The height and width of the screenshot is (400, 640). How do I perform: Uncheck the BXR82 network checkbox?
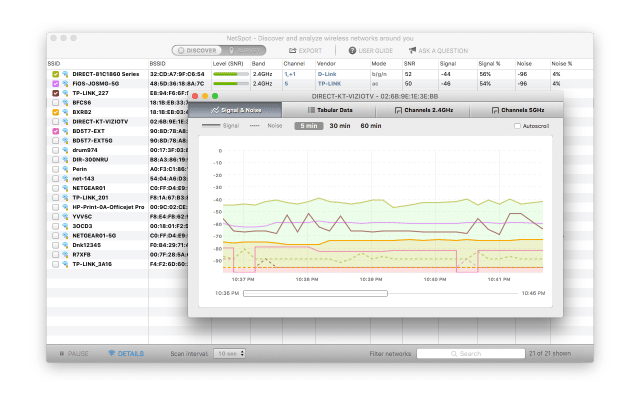pos(56,112)
